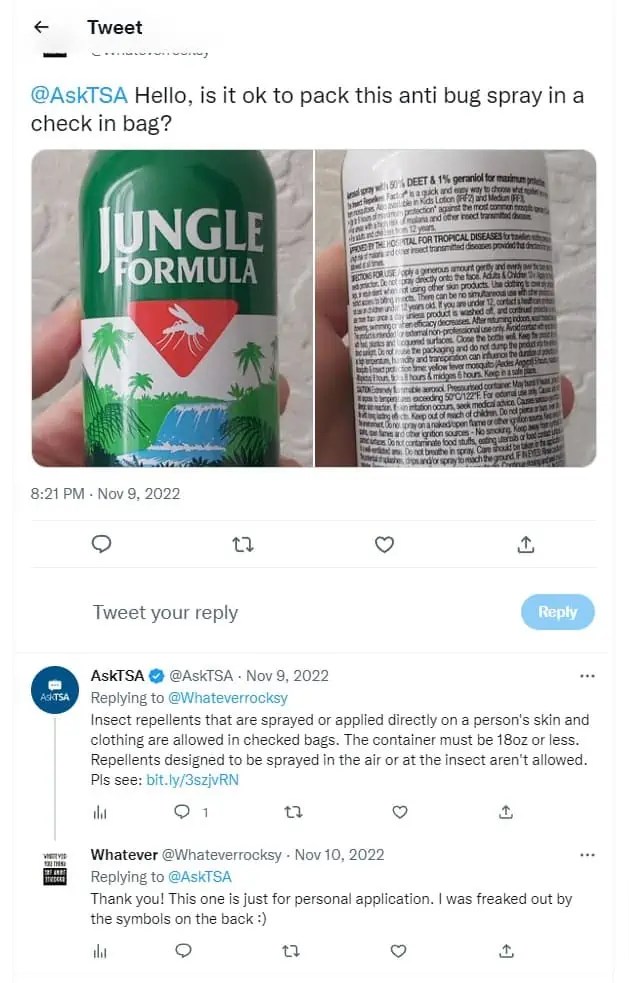Image resolution: width=629 pixels, height=983 pixels.
Task: Open AskTSA profile avatar
Action: coord(55,690)
